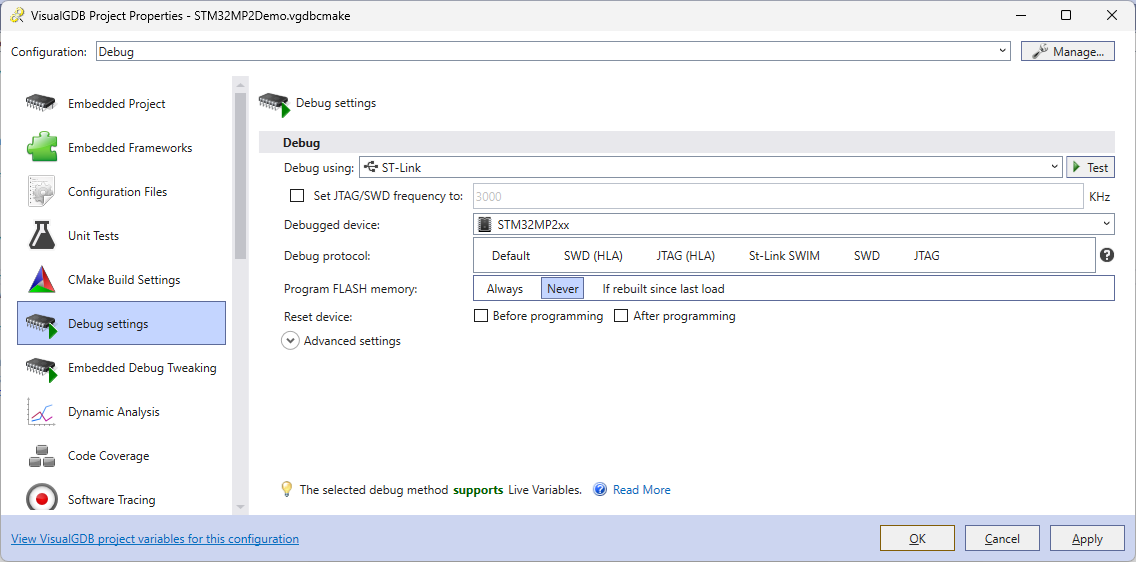Open CMake Build Settings page
This screenshot has height=562, width=1136.
[x=122, y=280]
